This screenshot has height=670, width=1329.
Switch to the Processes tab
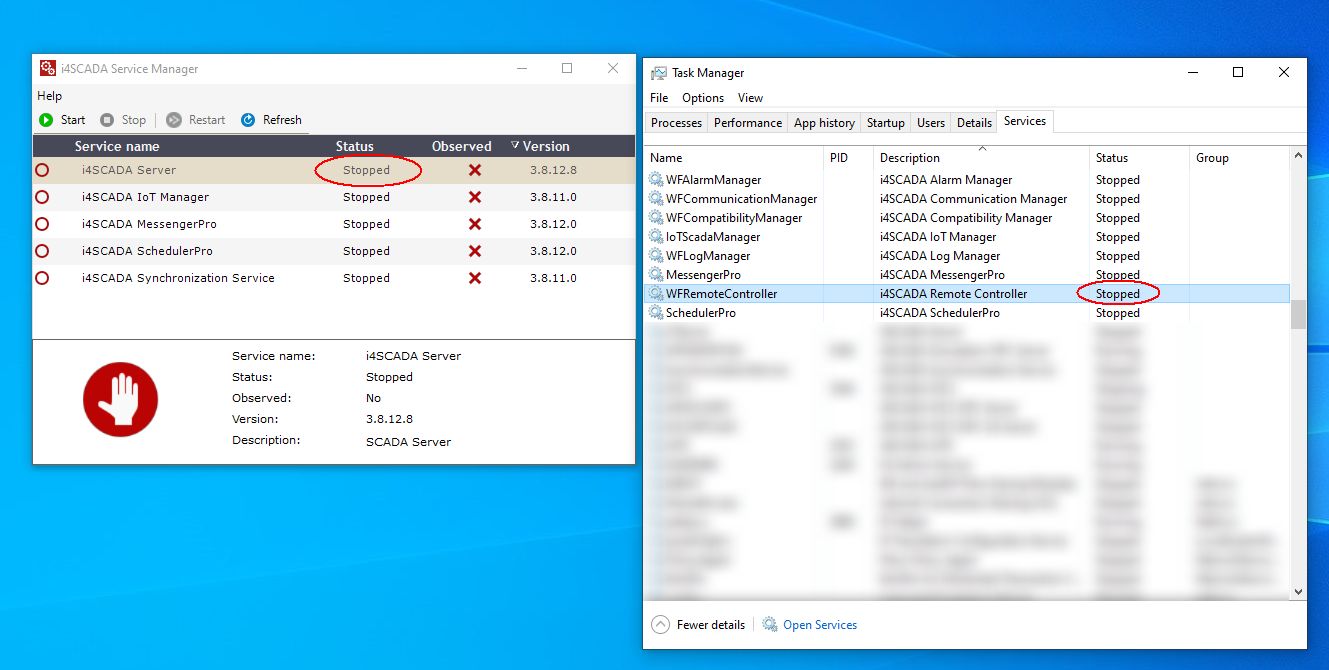click(x=677, y=123)
